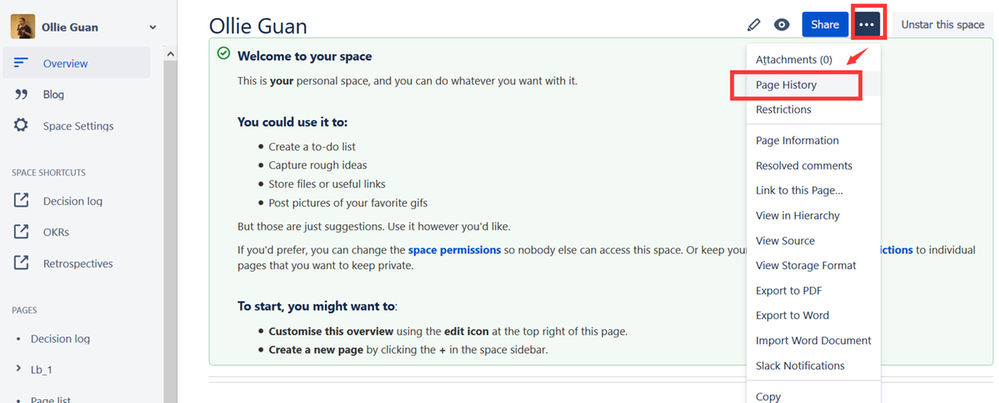Select Restrictions in the dropdown menu
Viewport: 999px width, 403px height.
pos(784,110)
